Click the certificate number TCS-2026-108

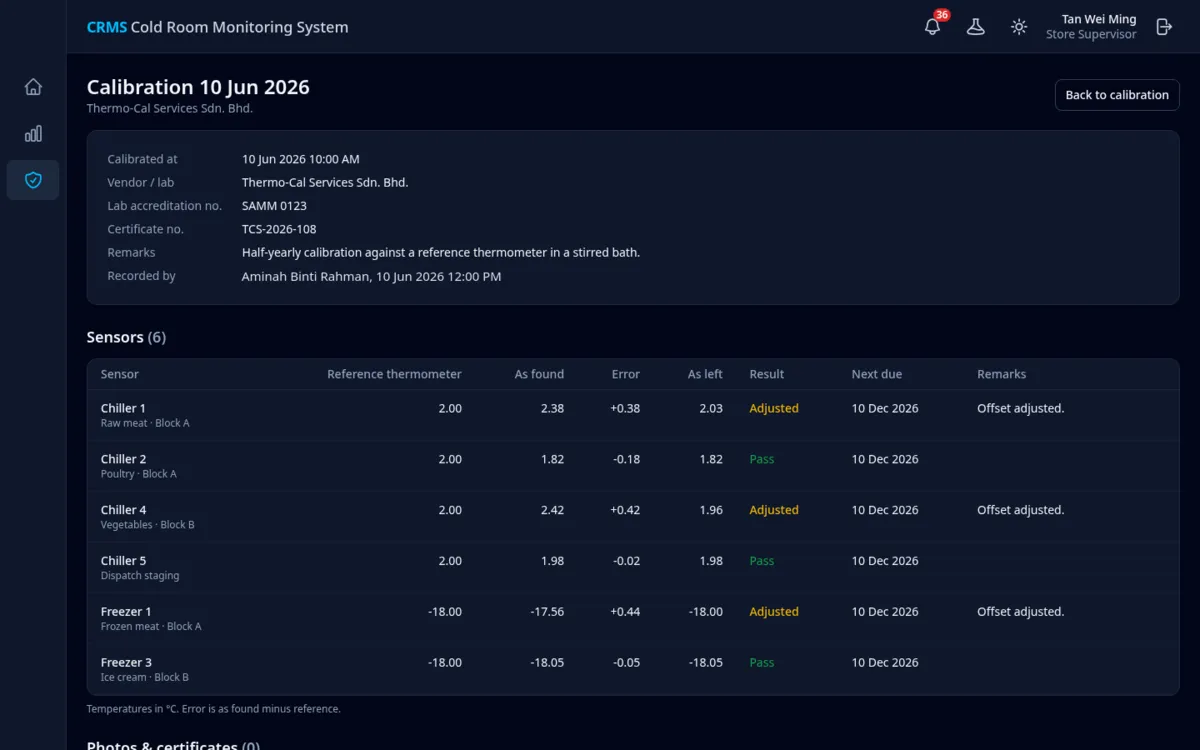[x=279, y=229]
